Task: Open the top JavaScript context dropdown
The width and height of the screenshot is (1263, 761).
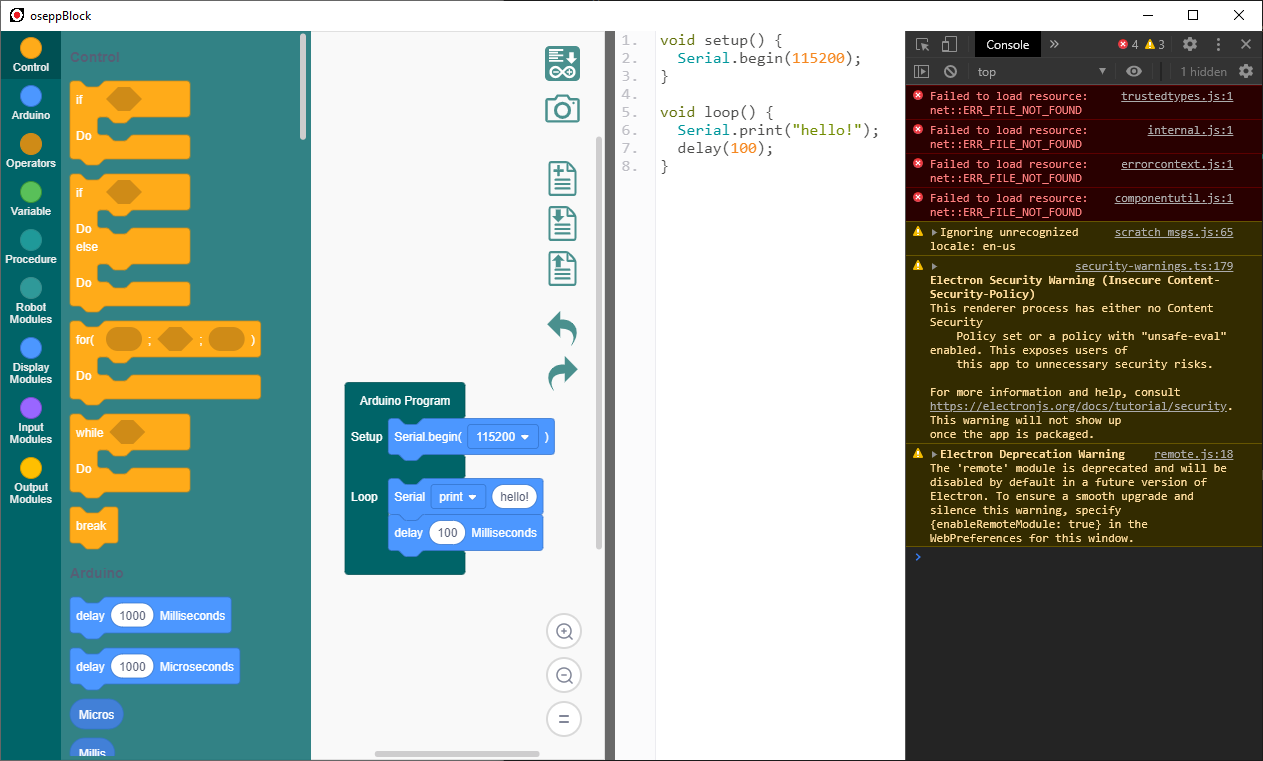Action: [1042, 71]
